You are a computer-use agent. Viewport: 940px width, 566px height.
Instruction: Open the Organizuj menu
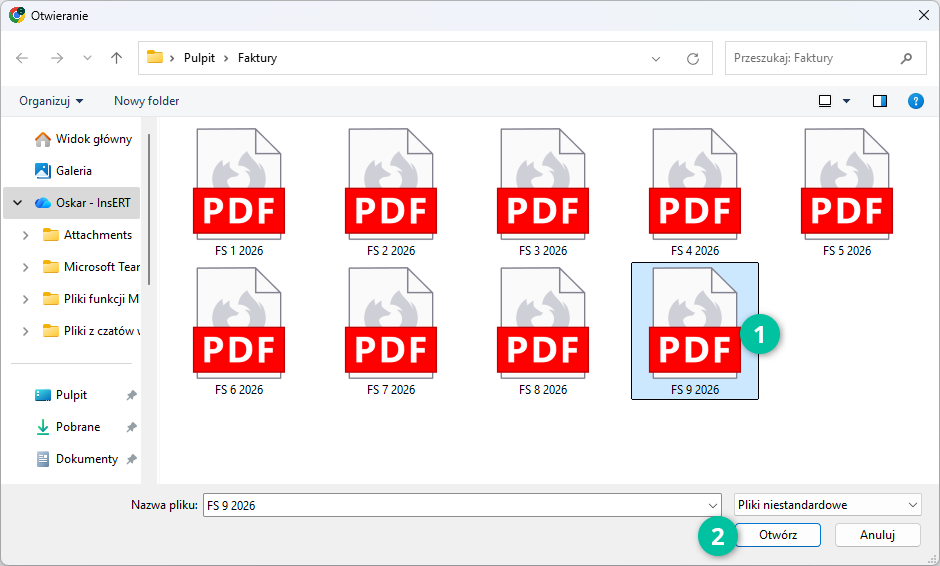click(51, 101)
